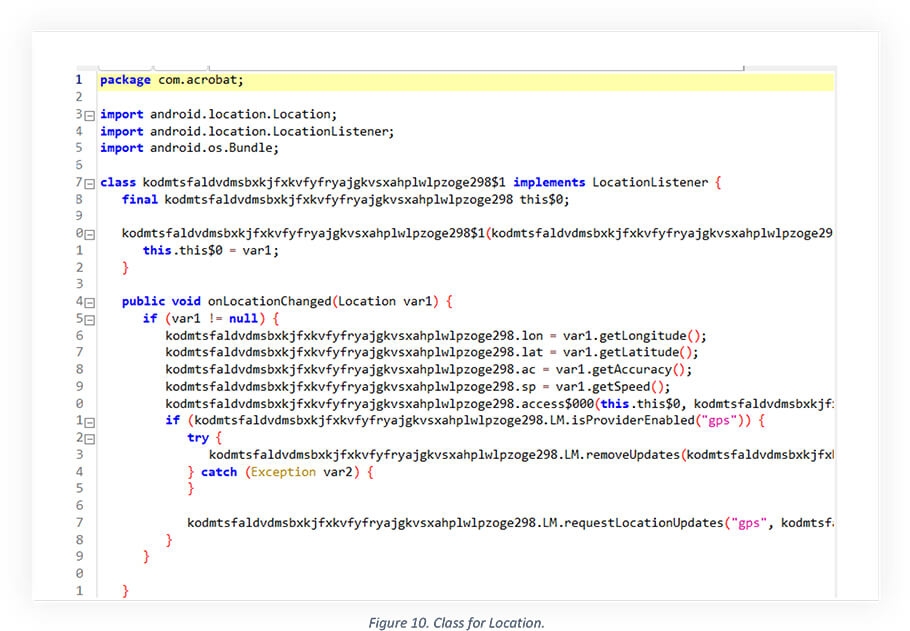
Task: Collapse the onLocationChanged method fold marker
Action: click(x=89, y=303)
